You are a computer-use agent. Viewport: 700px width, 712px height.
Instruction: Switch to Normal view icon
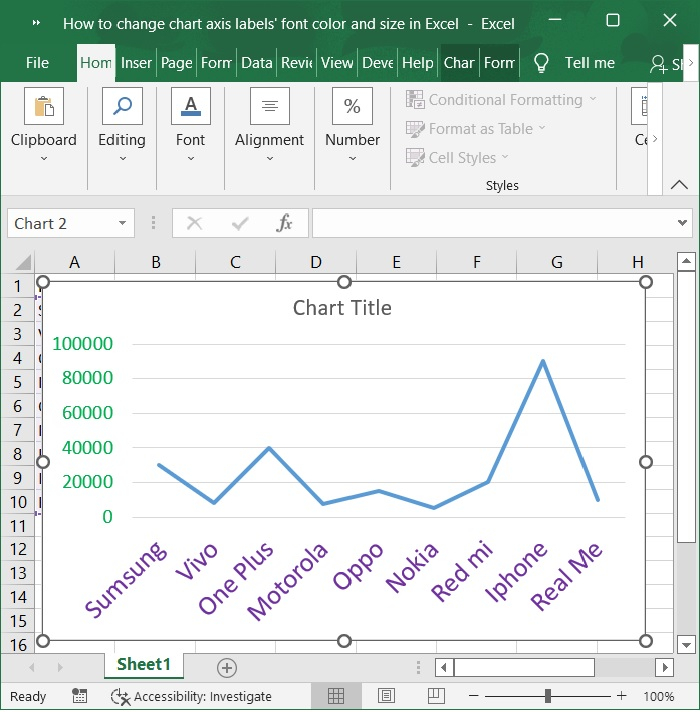click(336, 696)
